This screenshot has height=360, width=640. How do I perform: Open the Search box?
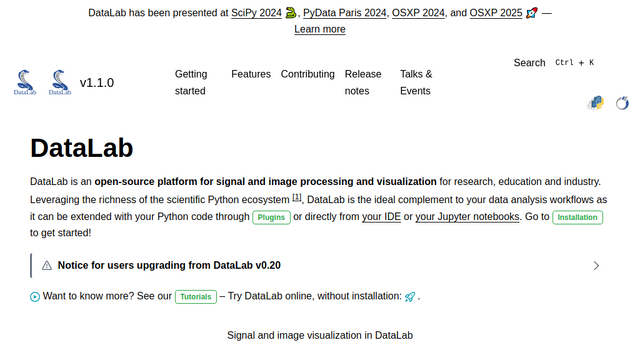tap(529, 63)
